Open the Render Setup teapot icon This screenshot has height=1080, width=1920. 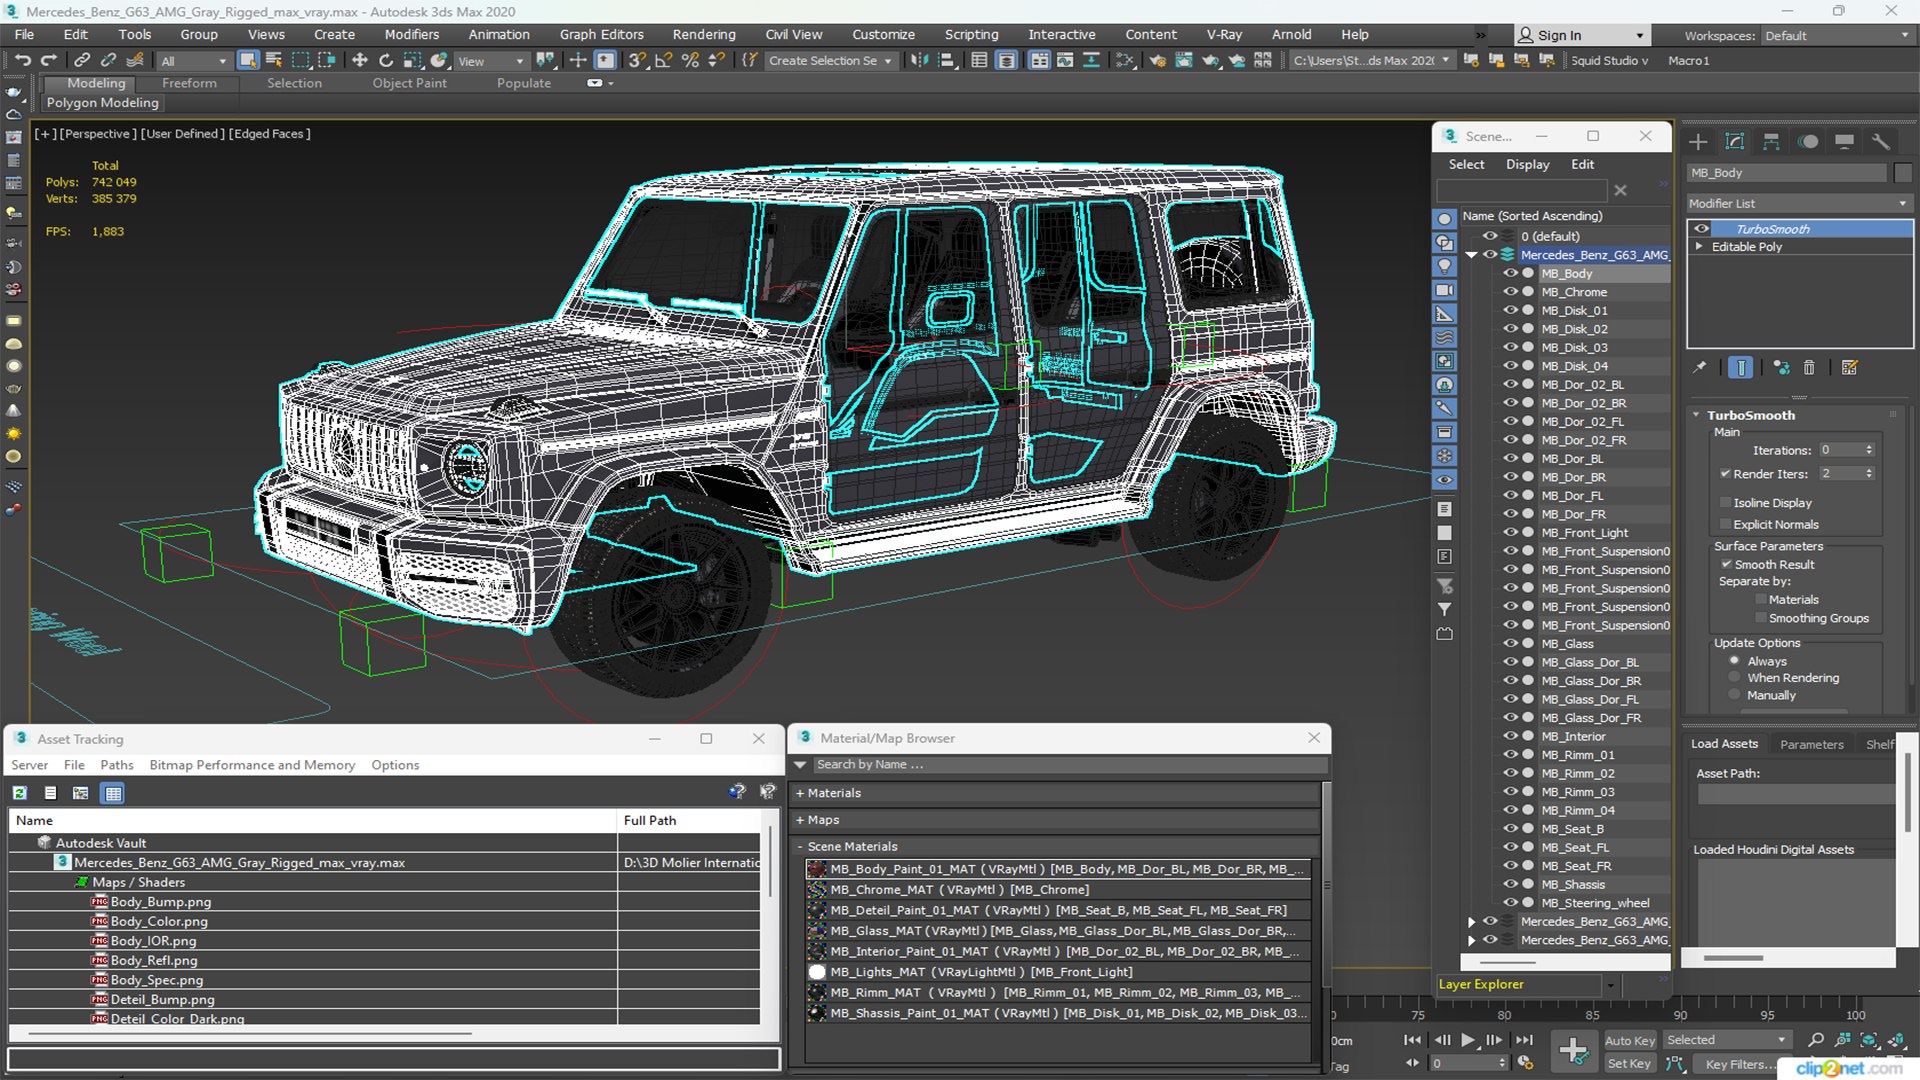click(x=1157, y=61)
